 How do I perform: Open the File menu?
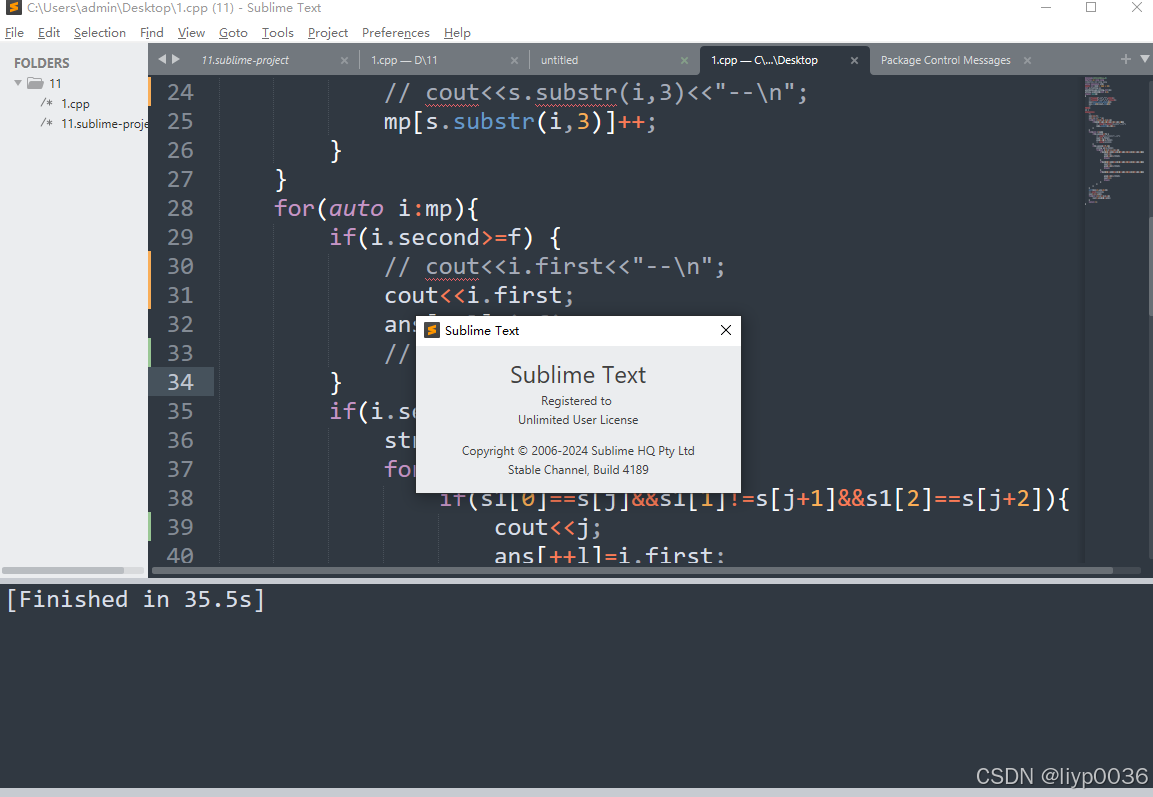click(x=14, y=32)
